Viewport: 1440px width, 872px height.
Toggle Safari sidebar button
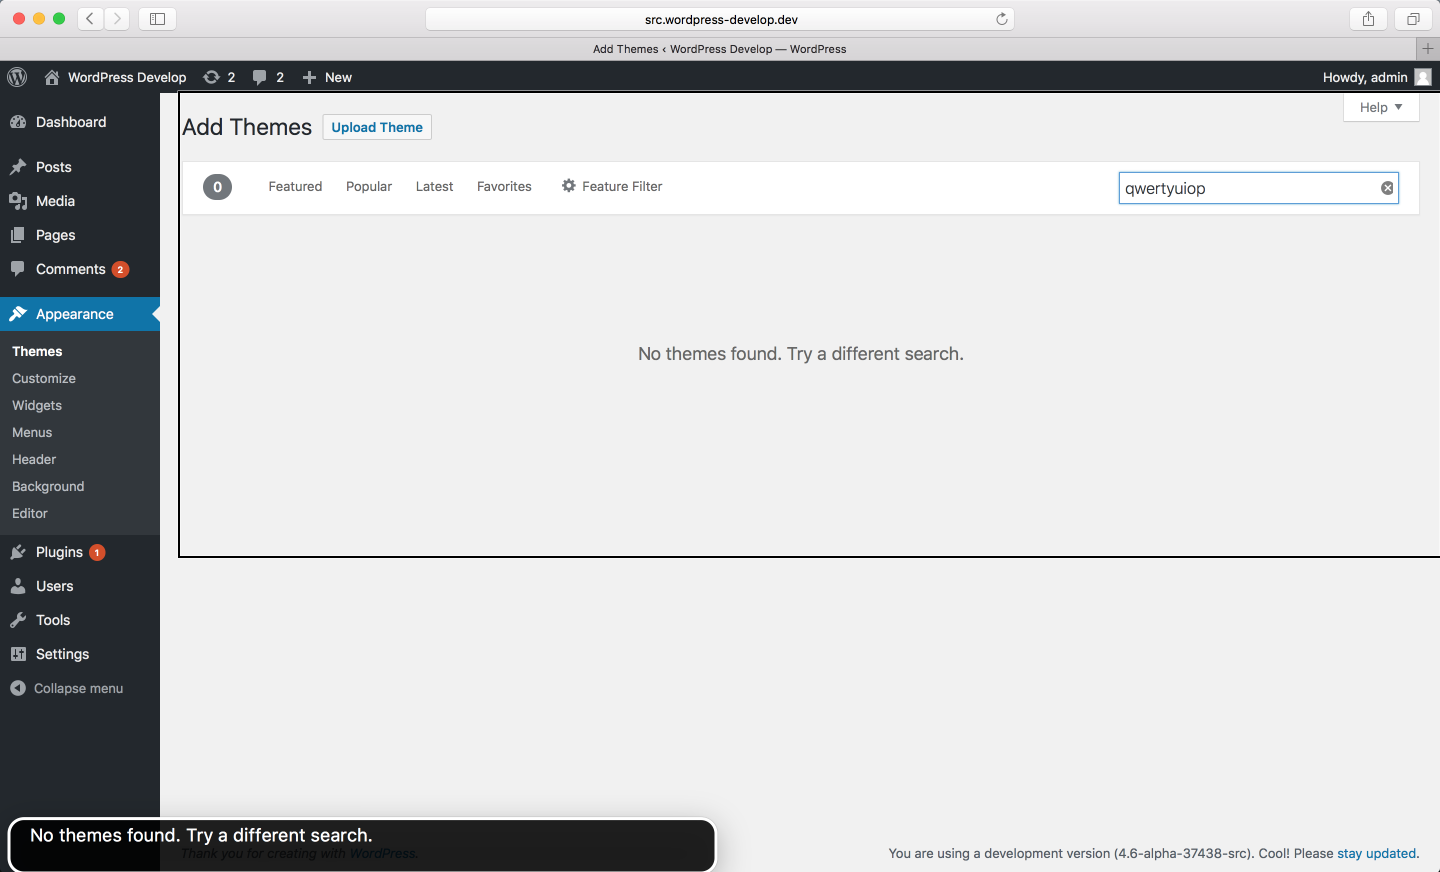click(x=157, y=19)
